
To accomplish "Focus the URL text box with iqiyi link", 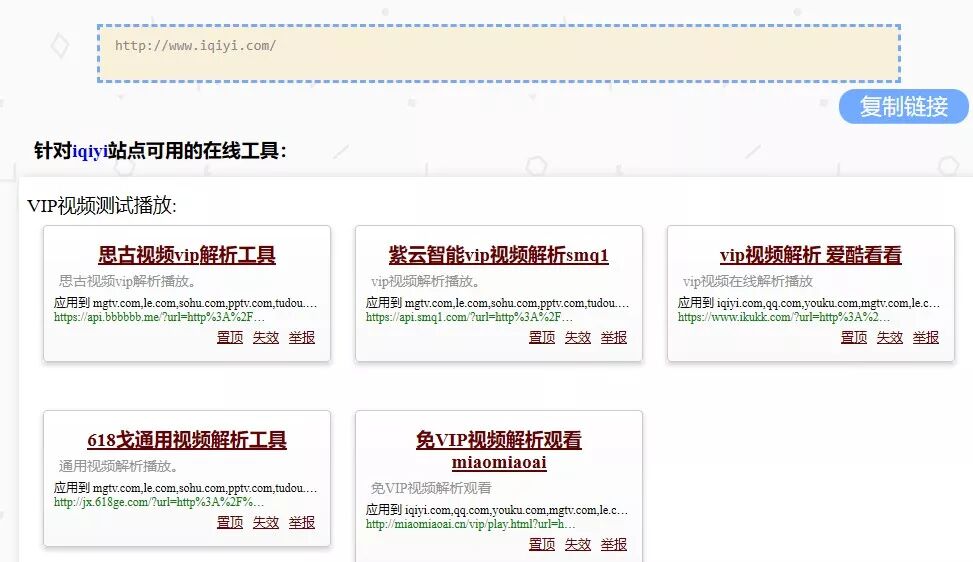I will 499,54.
